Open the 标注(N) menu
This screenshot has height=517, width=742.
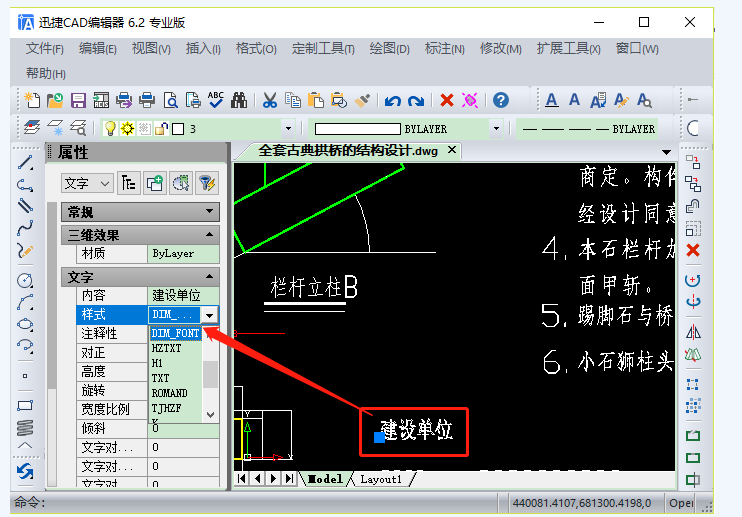(x=444, y=48)
